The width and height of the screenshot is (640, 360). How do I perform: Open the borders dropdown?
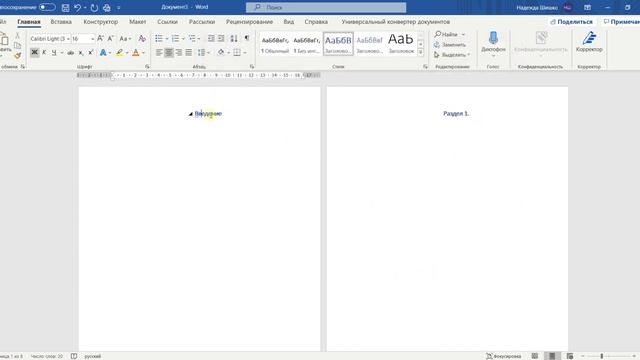pyautogui.click(x=245, y=53)
